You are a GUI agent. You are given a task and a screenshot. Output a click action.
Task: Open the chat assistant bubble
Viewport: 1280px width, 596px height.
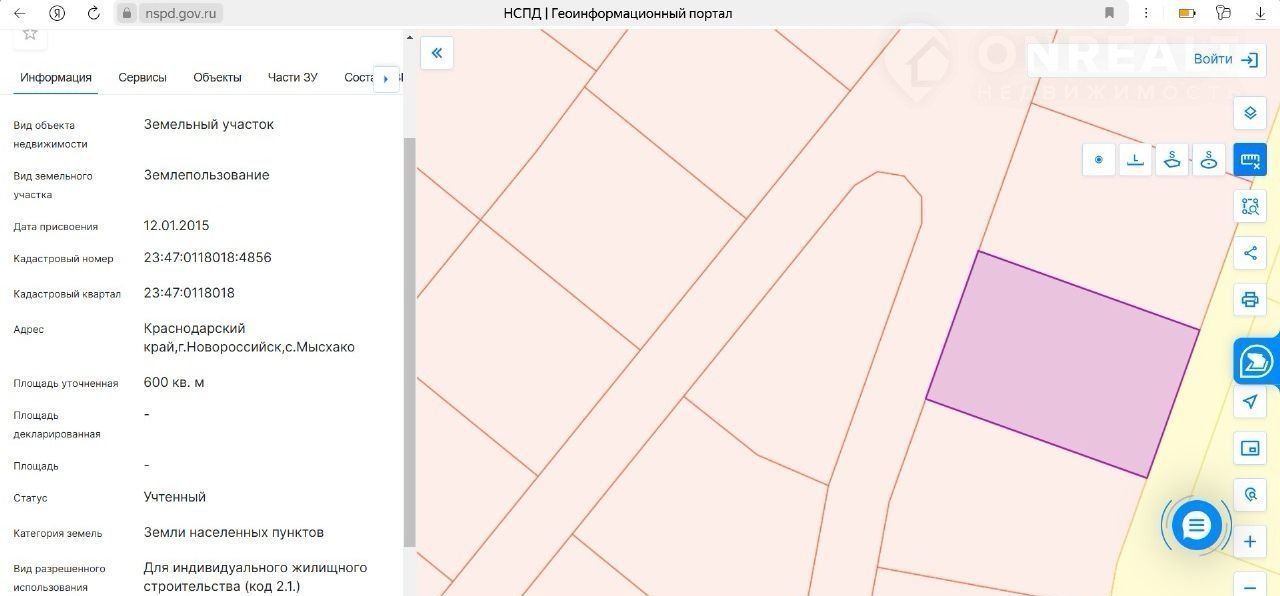[x=1196, y=524]
